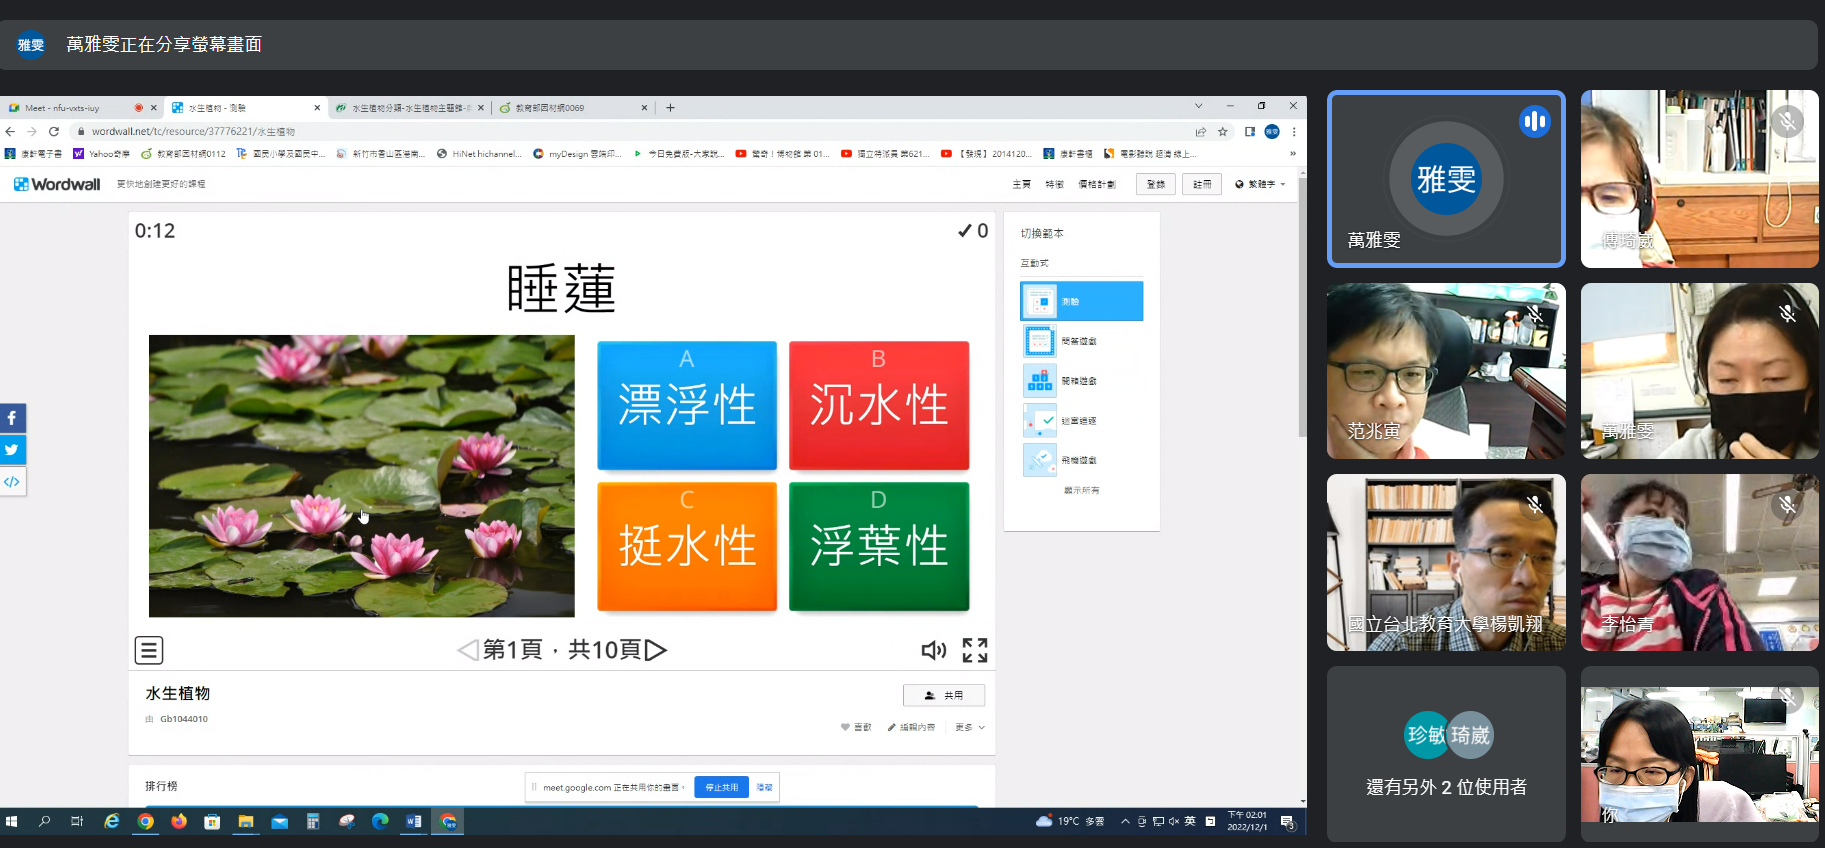This screenshot has height=848, width=1825.
Task: Open the Wordwall game menu icon
Action: coord(149,650)
